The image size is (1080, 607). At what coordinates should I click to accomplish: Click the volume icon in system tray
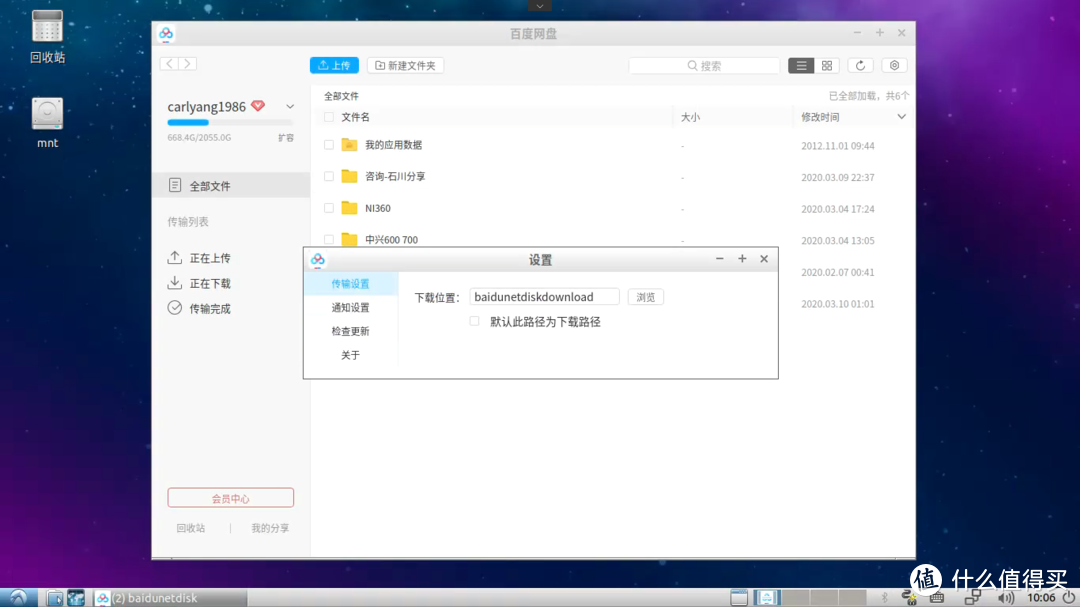click(1006, 598)
